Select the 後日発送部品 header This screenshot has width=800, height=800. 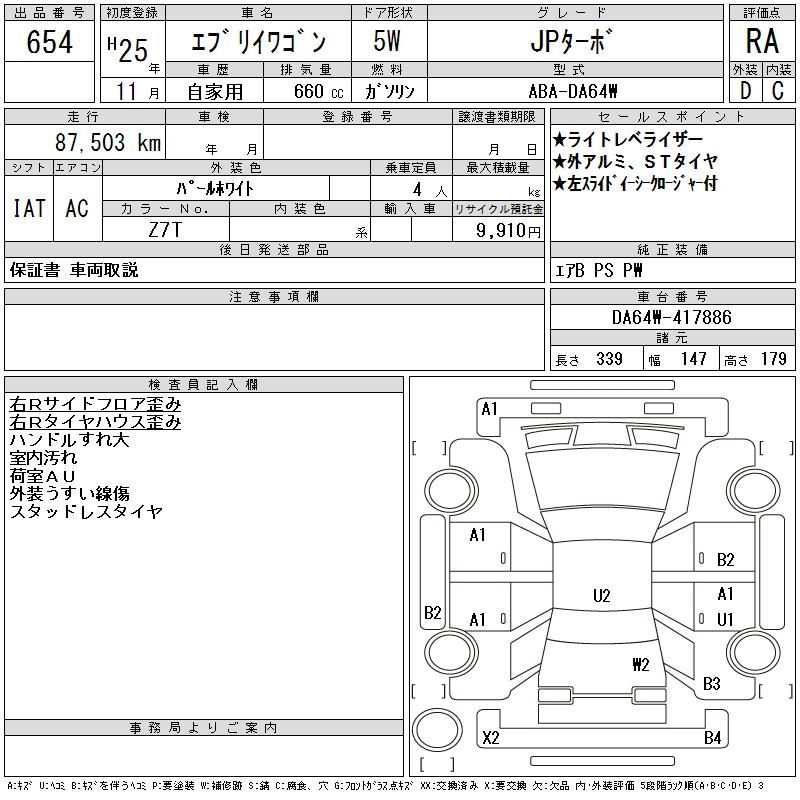point(274,249)
